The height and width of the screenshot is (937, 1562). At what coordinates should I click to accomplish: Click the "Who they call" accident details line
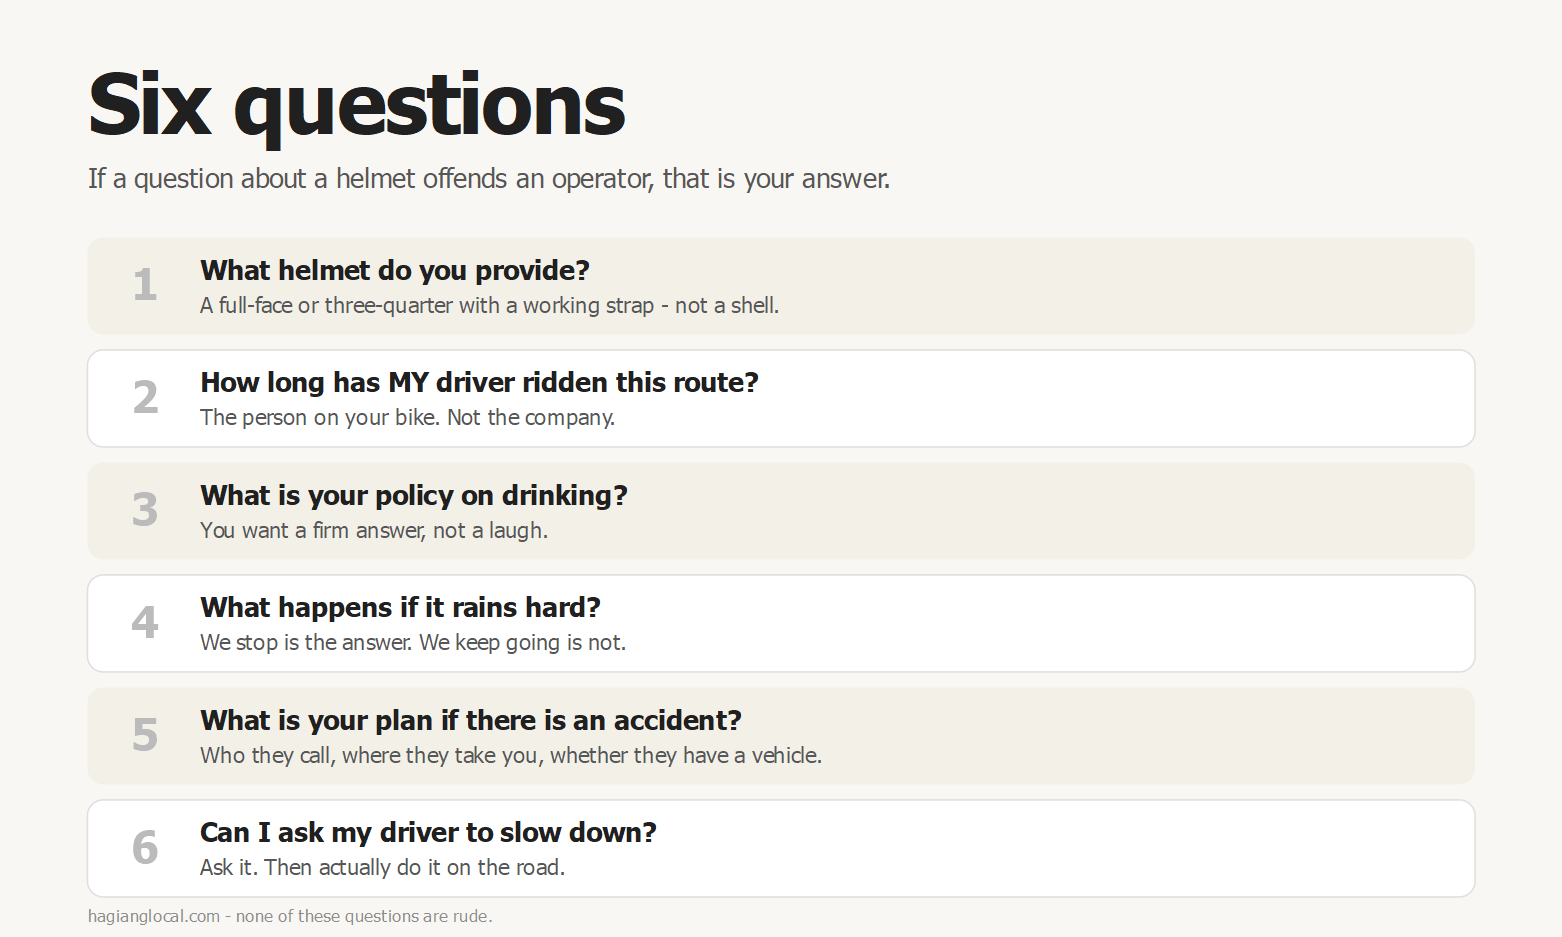pyautogui.click(x=511, y=755)
